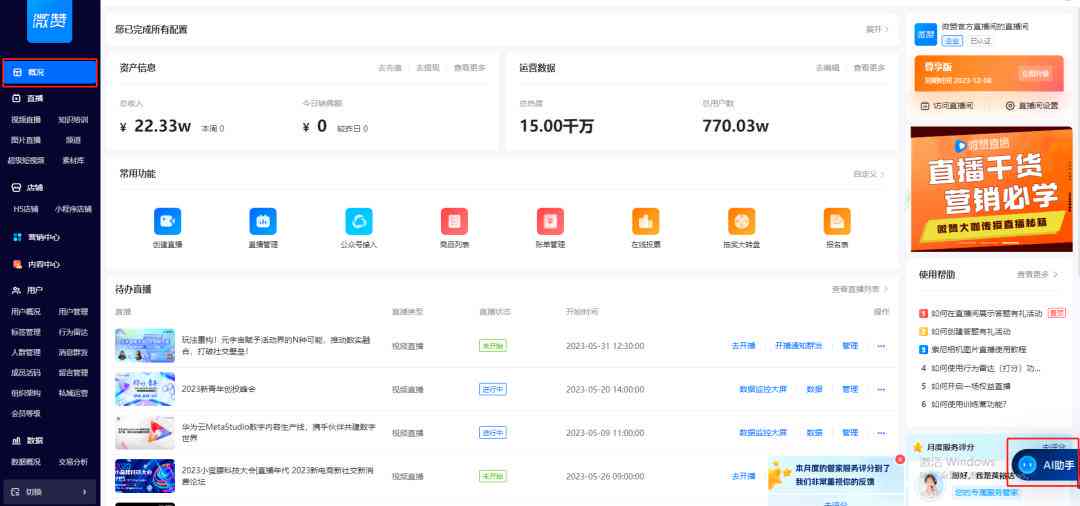Open more actions for 华为云MetaStudio row
Viewport: 1080px width, 506px height.
(881, 433)
